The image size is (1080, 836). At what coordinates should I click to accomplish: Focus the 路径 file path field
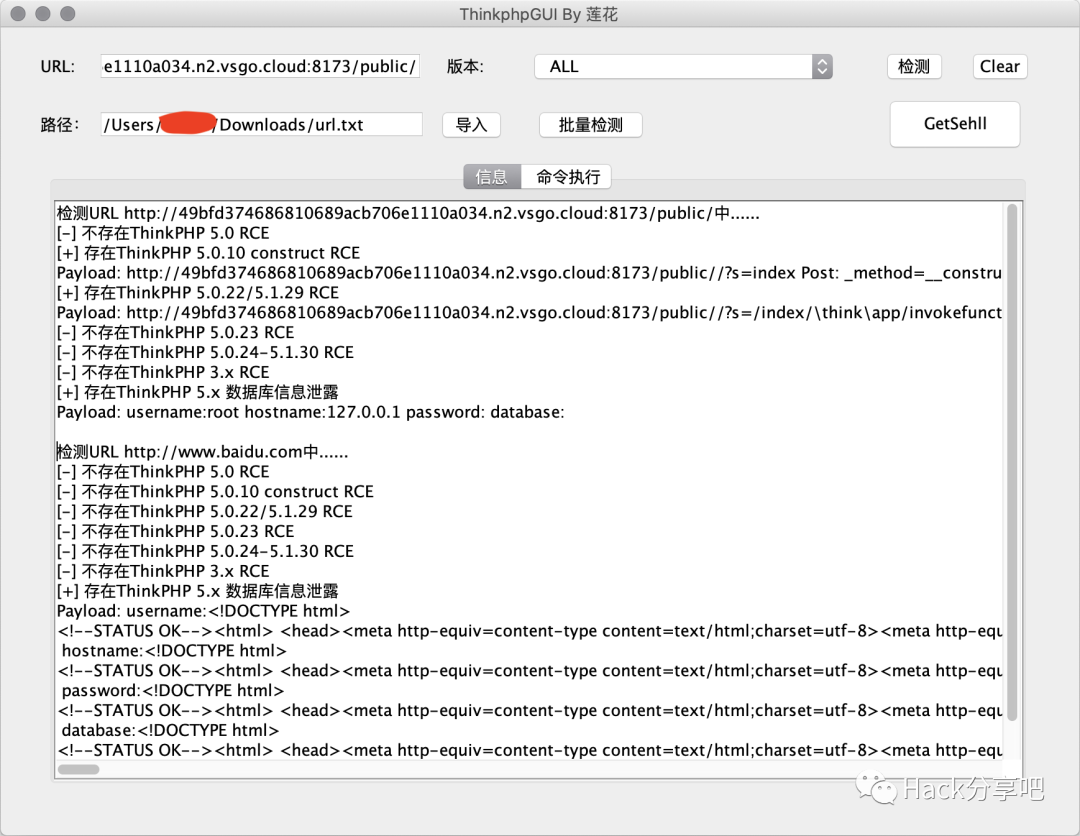(261, 125)
